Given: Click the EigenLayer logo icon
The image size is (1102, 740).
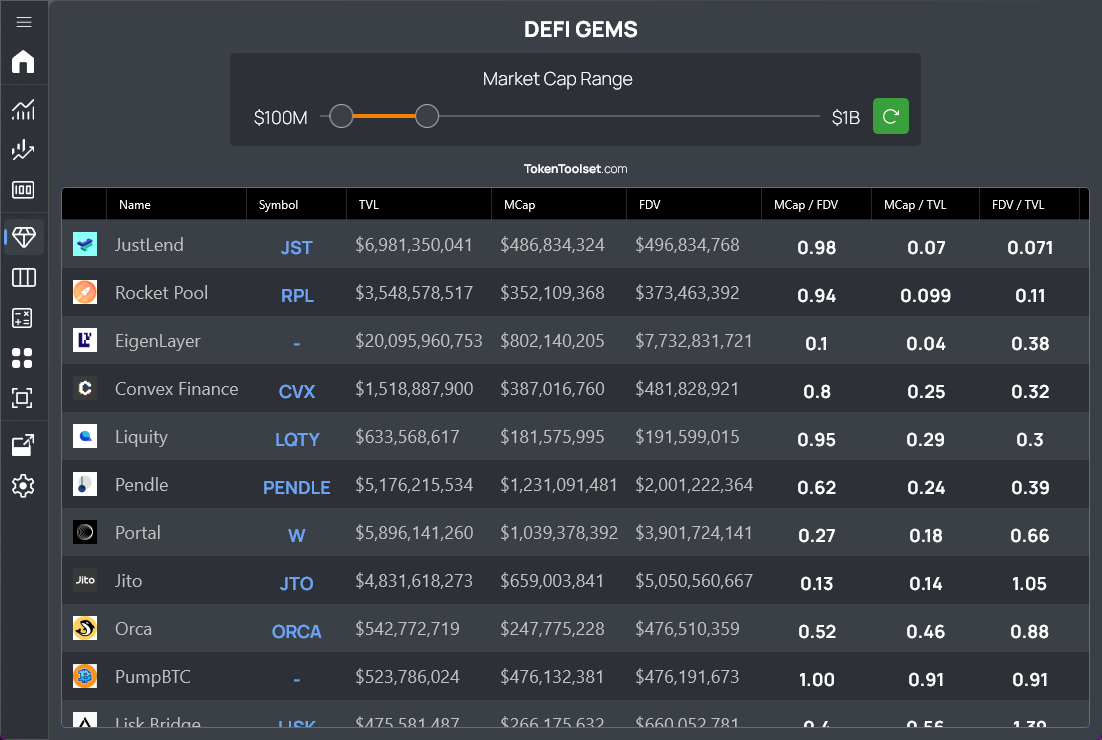Looking at the screenshot, I should [85, 340].
